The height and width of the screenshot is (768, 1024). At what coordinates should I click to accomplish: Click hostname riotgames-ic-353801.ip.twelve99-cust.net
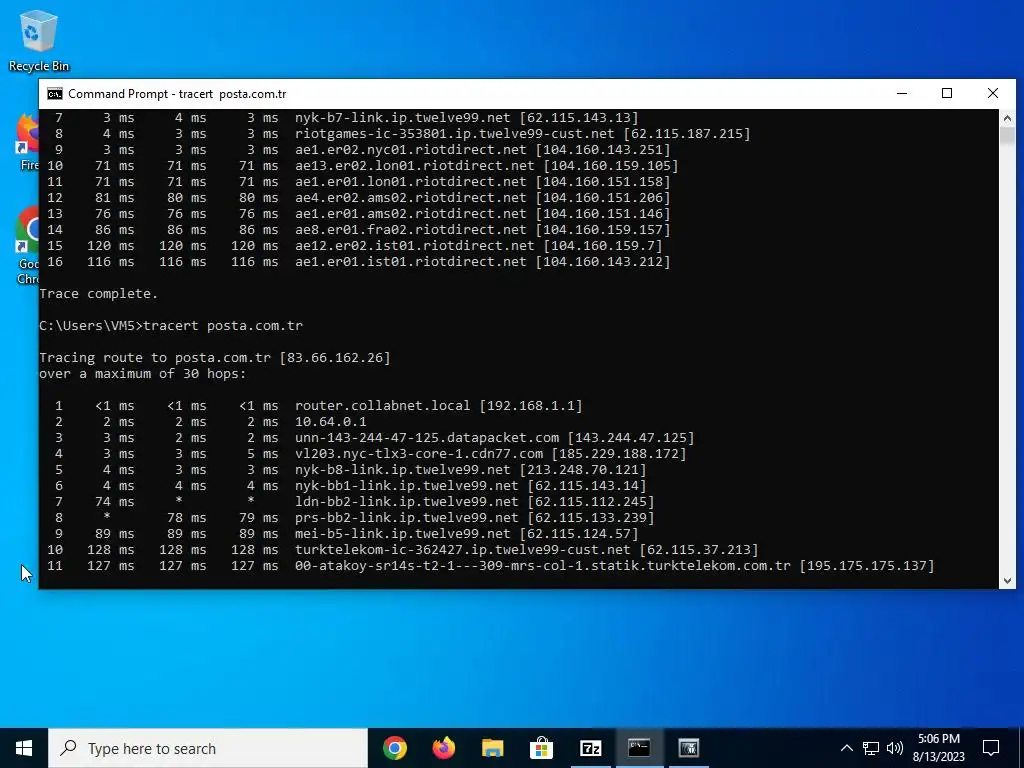pyautogui.click(x=455, y=134)
